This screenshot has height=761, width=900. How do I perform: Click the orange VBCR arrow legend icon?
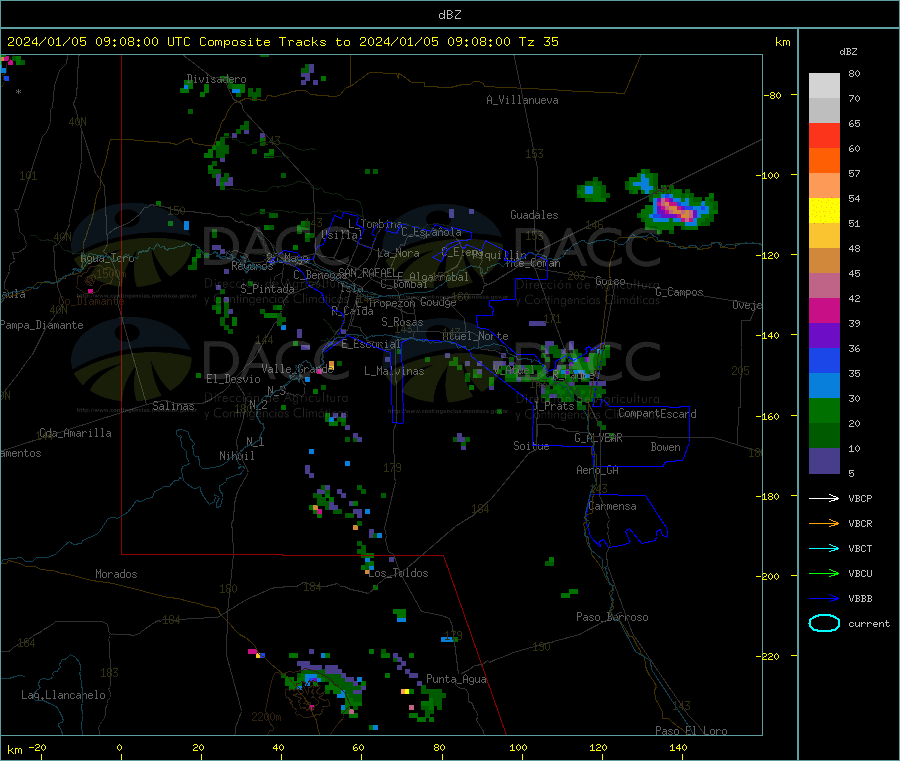[824, 523]
